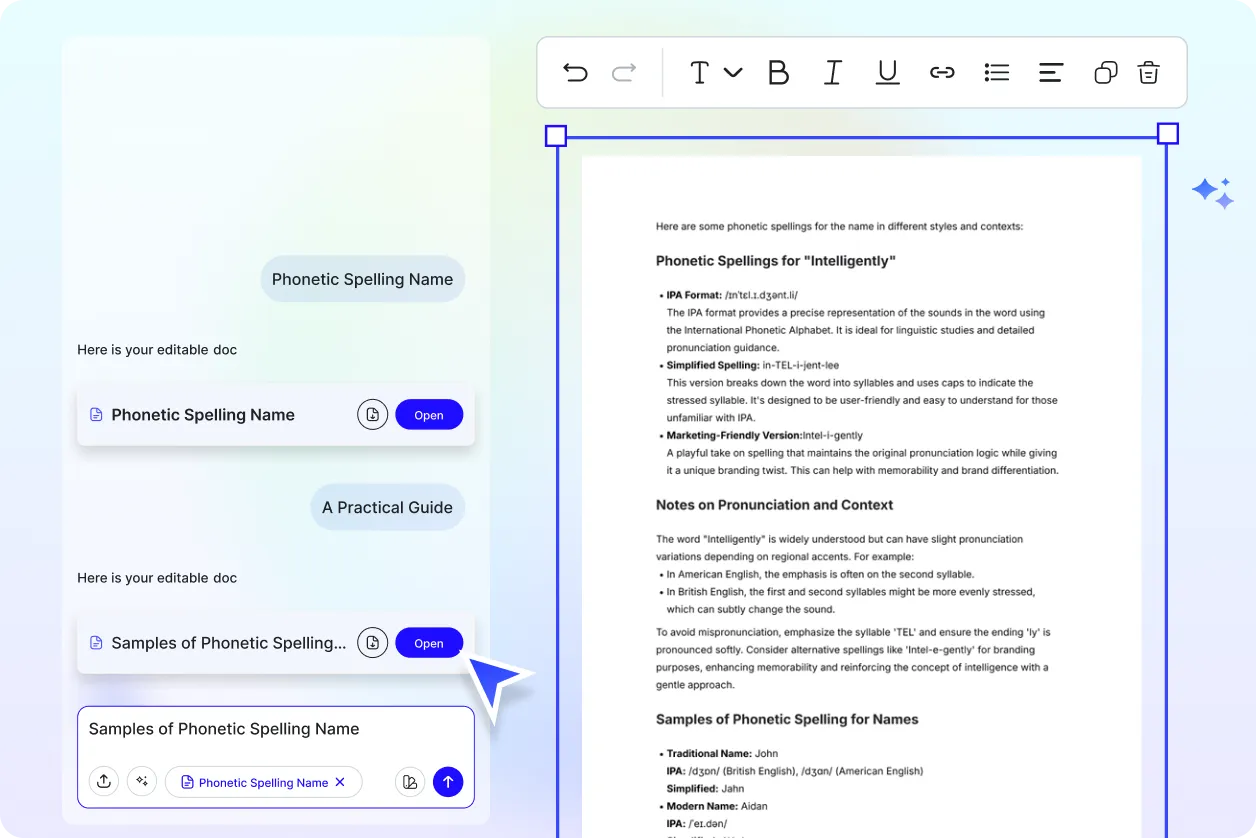Open the Samples of Phonetic Spelling doc

click(429, 643)
